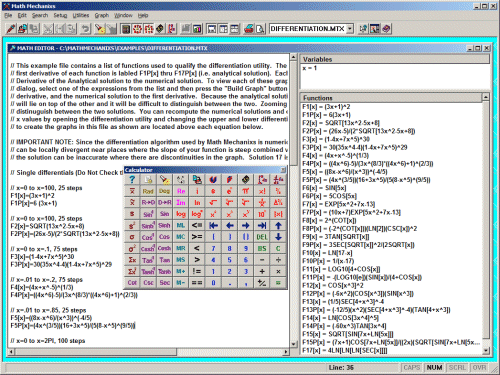Click the editor vertical scrollbar down arrow
This screenshot has width=500, height=375.
coord(293,344)
